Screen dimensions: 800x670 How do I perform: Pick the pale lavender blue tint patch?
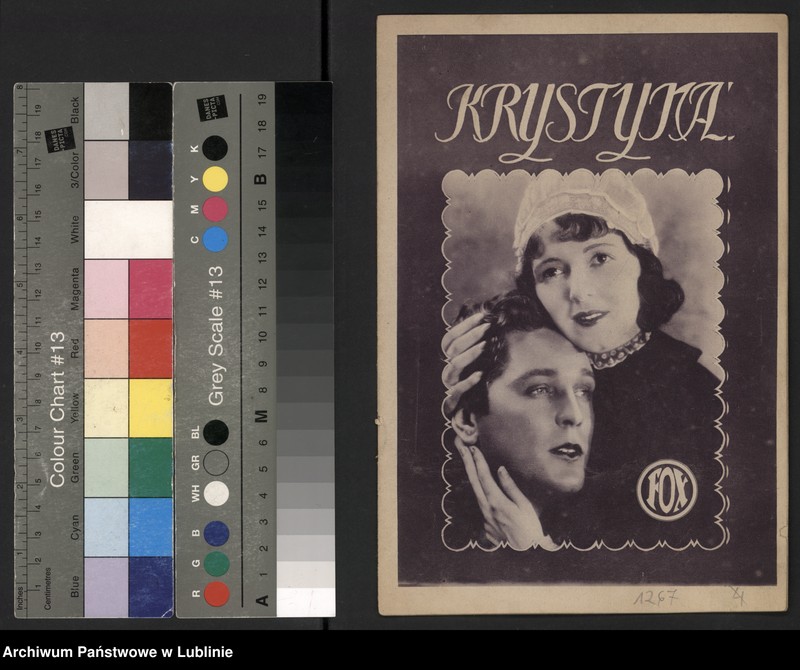point(106,587)
